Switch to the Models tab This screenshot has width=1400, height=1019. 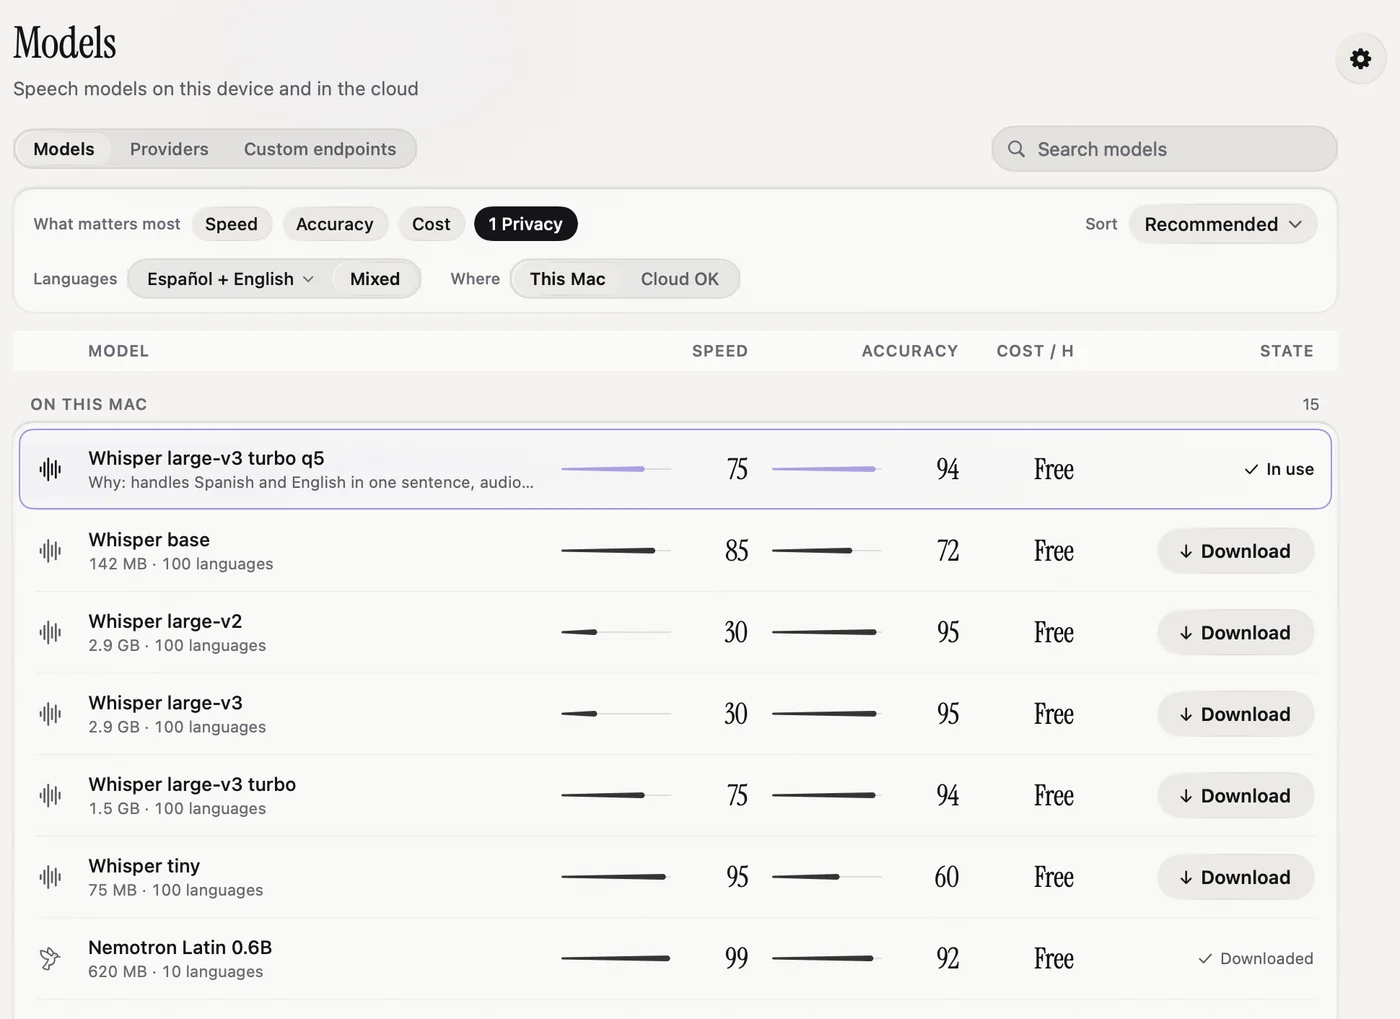(x=64, y=149)
